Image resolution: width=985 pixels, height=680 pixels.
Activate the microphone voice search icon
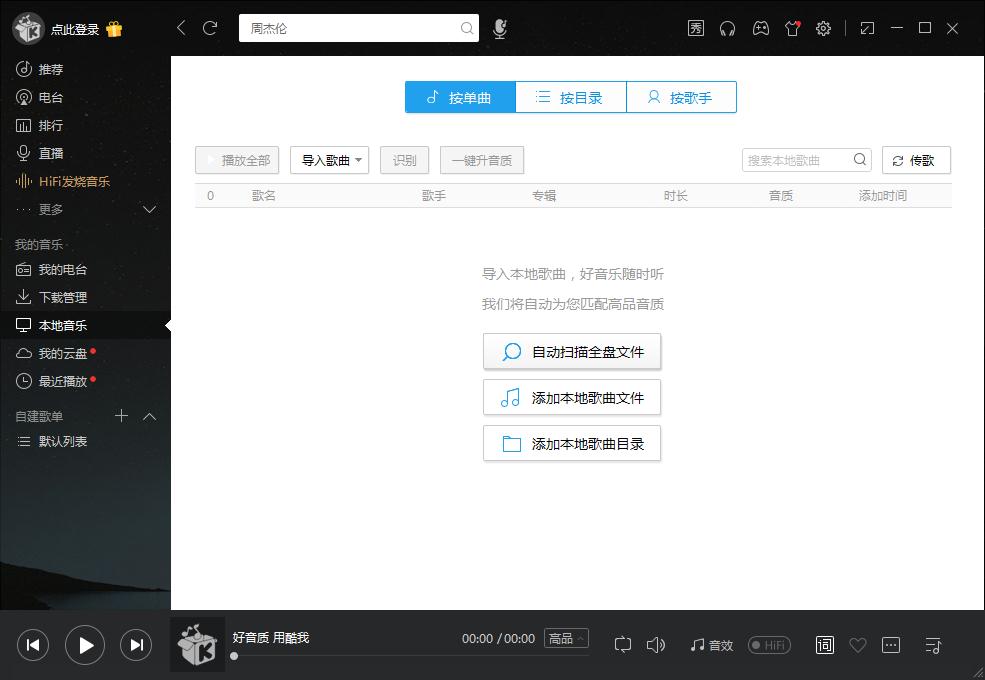pos(499,28)
